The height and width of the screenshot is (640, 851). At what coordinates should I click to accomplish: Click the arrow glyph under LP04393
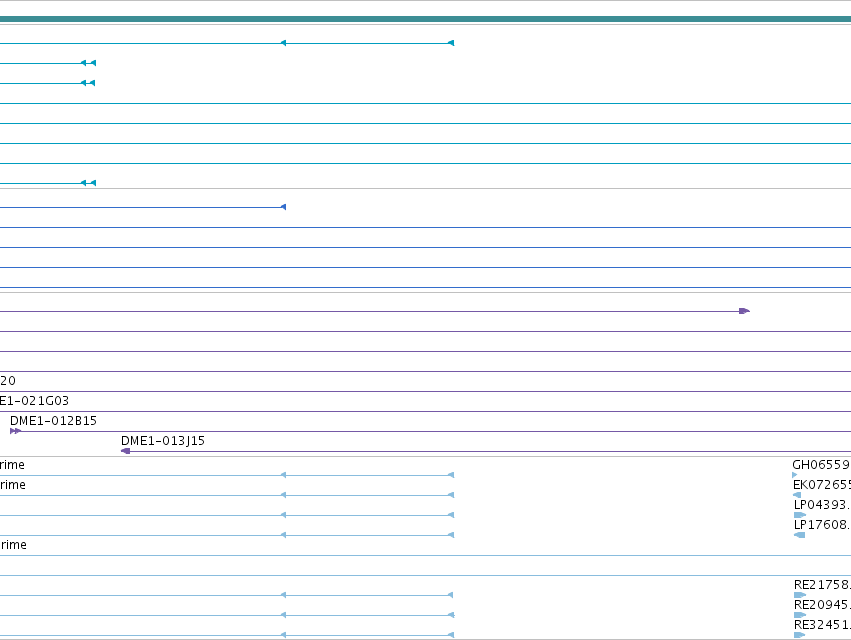click(799, 515)
